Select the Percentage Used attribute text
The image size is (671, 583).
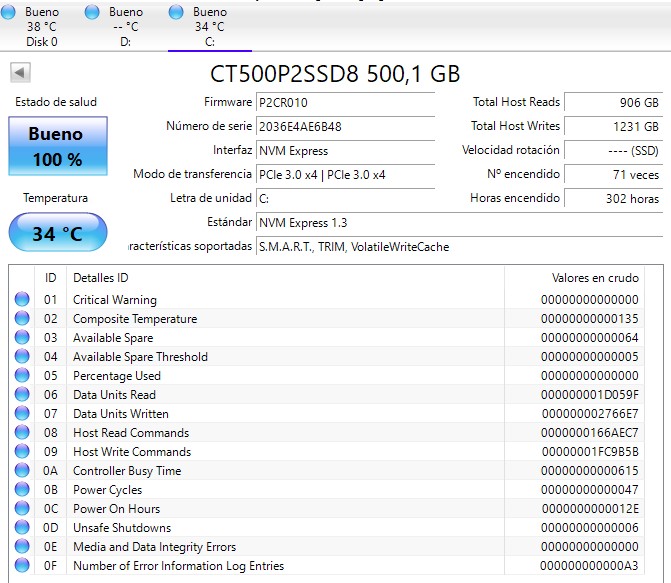pos(117,376)
